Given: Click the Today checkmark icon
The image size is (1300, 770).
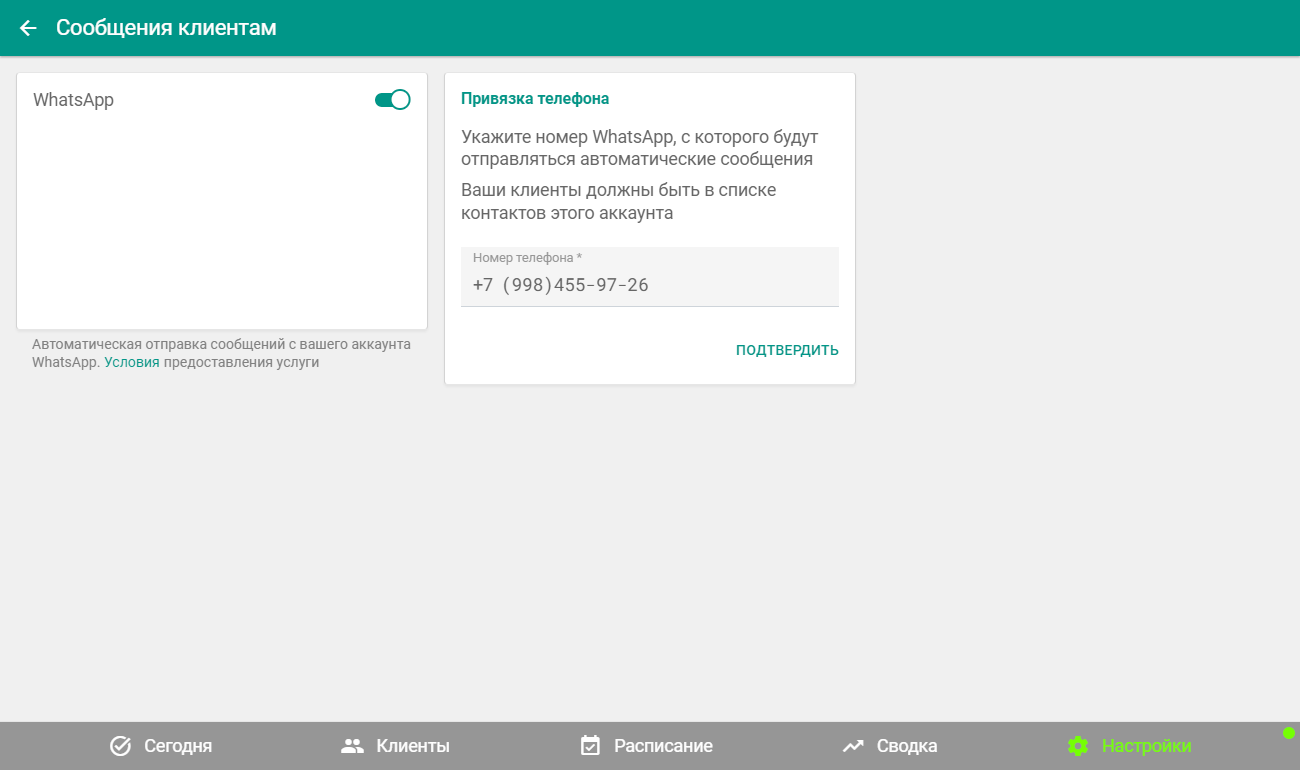Looking at the screenshot, I should click(120, 746).
